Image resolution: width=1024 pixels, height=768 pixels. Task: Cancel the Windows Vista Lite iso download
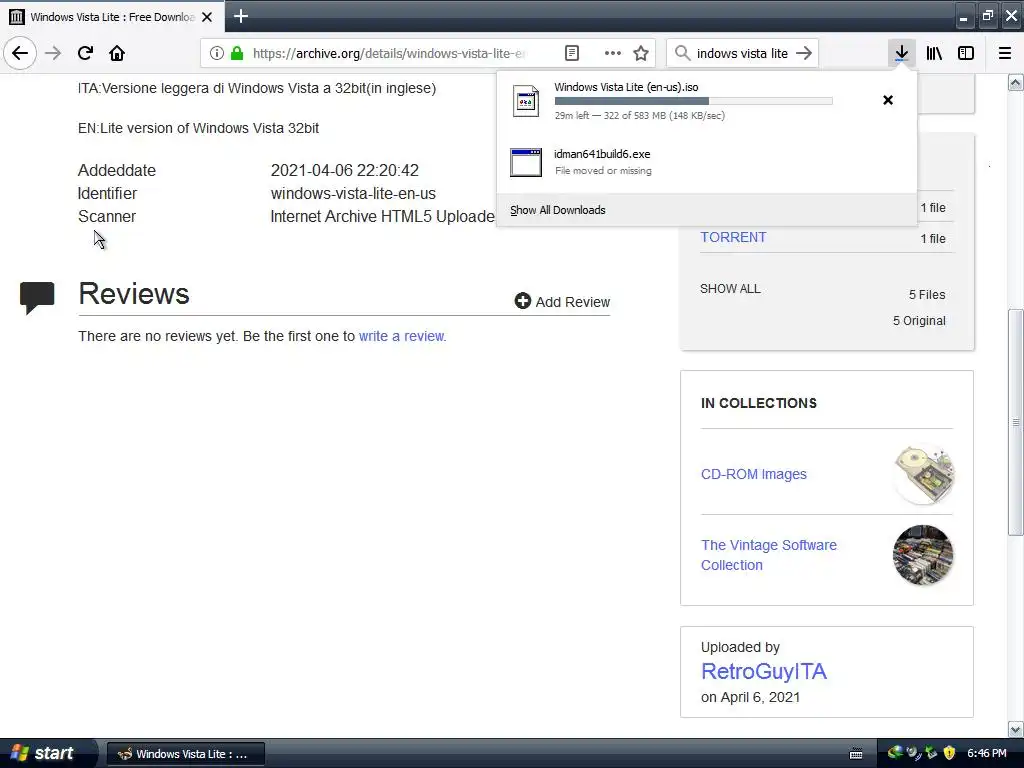pos(888,100)
